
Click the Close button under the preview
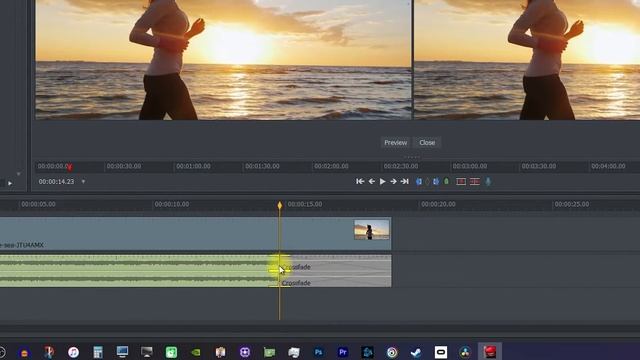[427, 142]
